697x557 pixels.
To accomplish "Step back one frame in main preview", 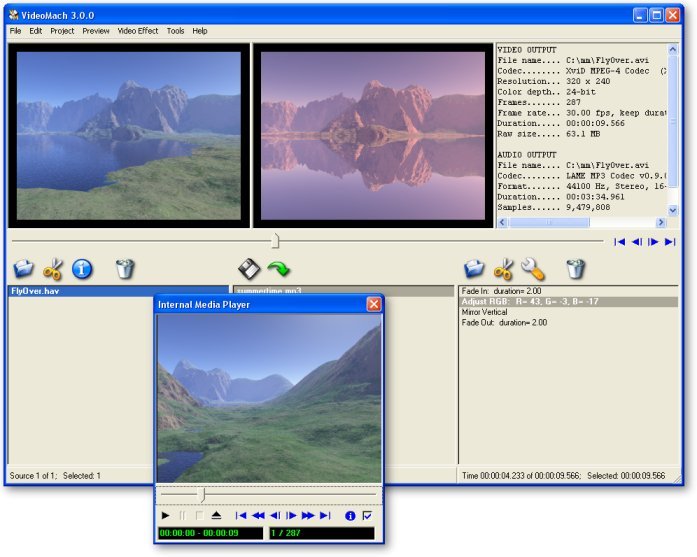I will pos(637,241).
